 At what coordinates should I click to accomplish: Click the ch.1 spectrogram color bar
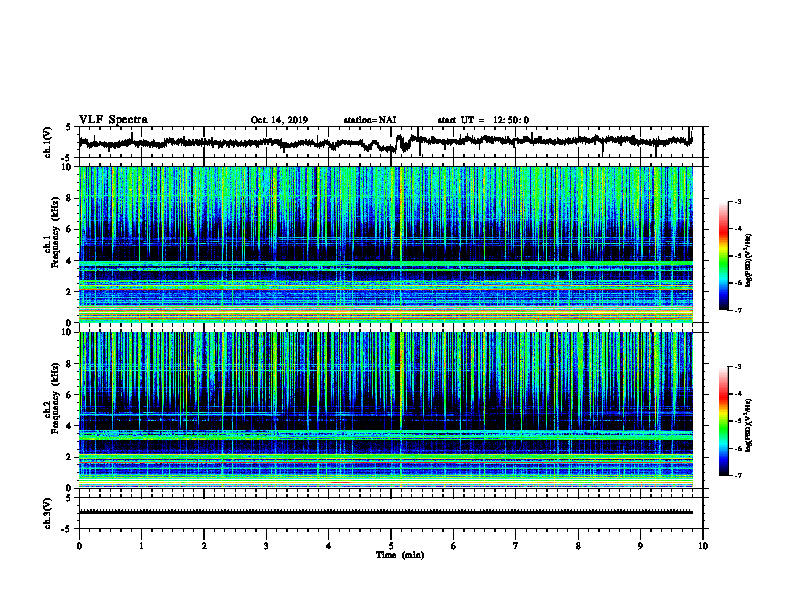point(723,256)
